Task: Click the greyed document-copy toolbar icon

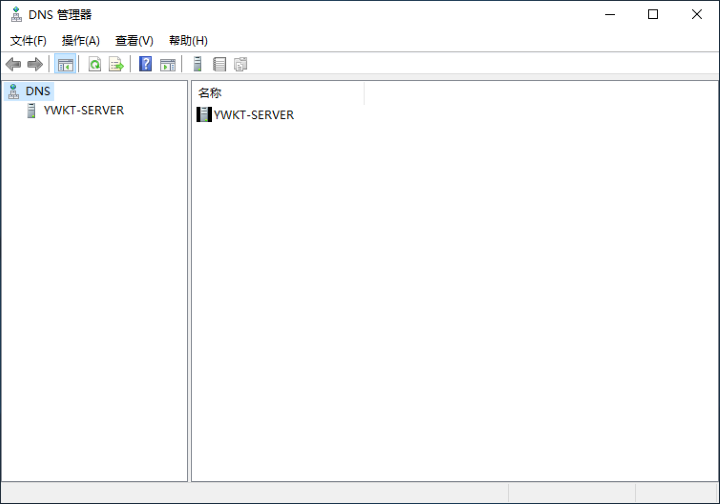Action: [x=241, y=64]
